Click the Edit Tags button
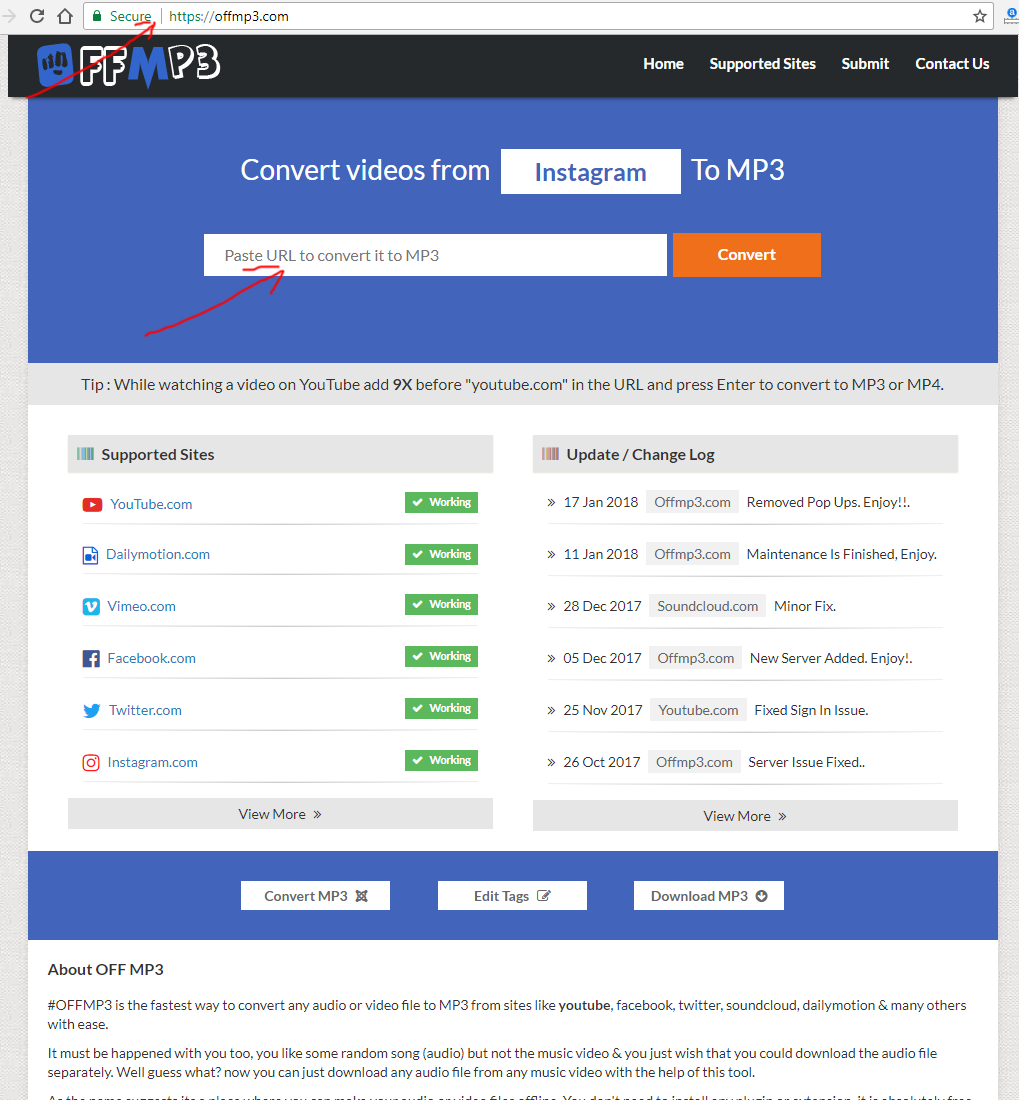This screenshot has width=1019, height=1100. point(512,896)
